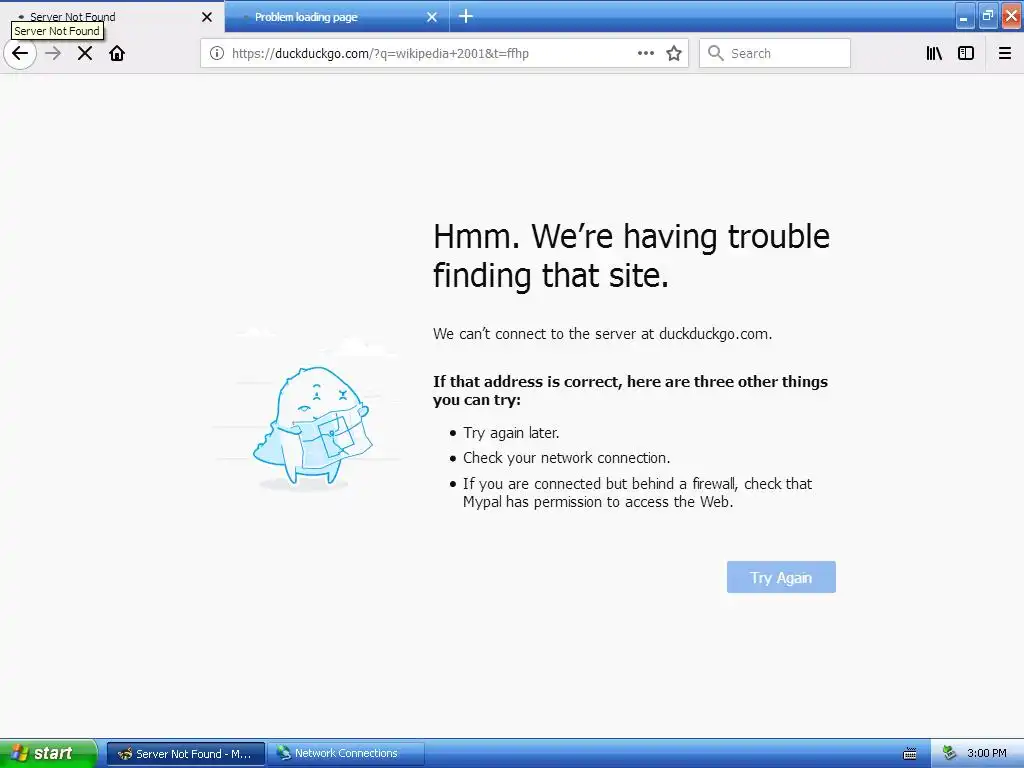Click the dinosaur map illustration
This screenshot has width=1024, height=768.
pos(312,427)
